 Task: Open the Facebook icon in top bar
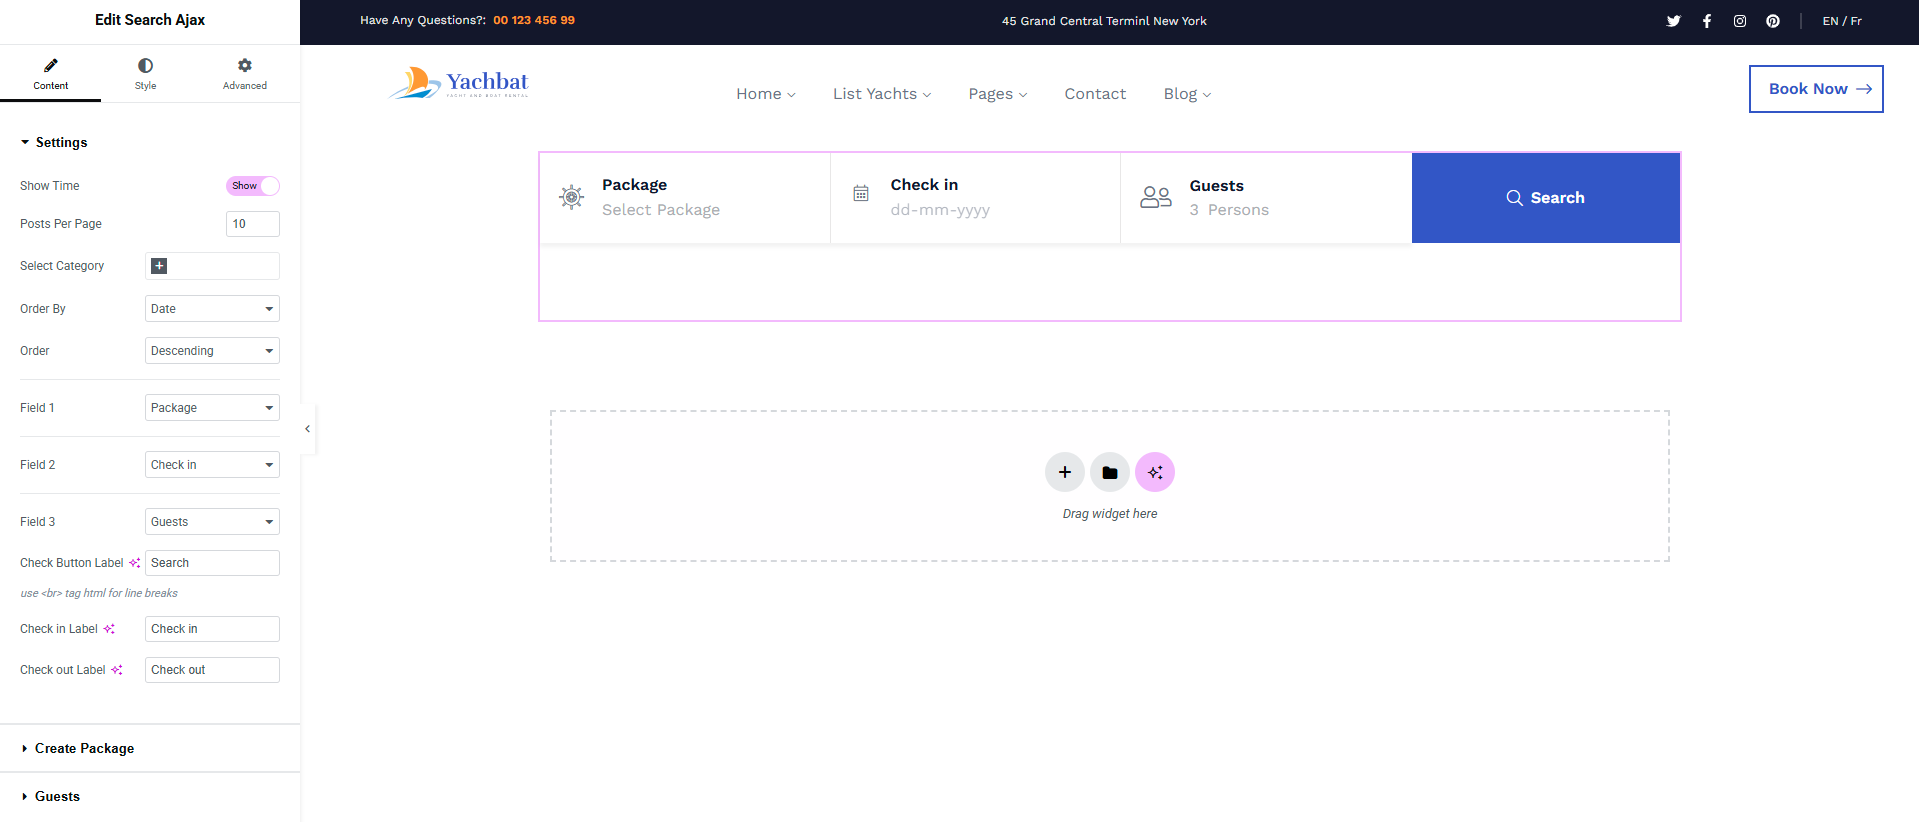coord(1707,21)
